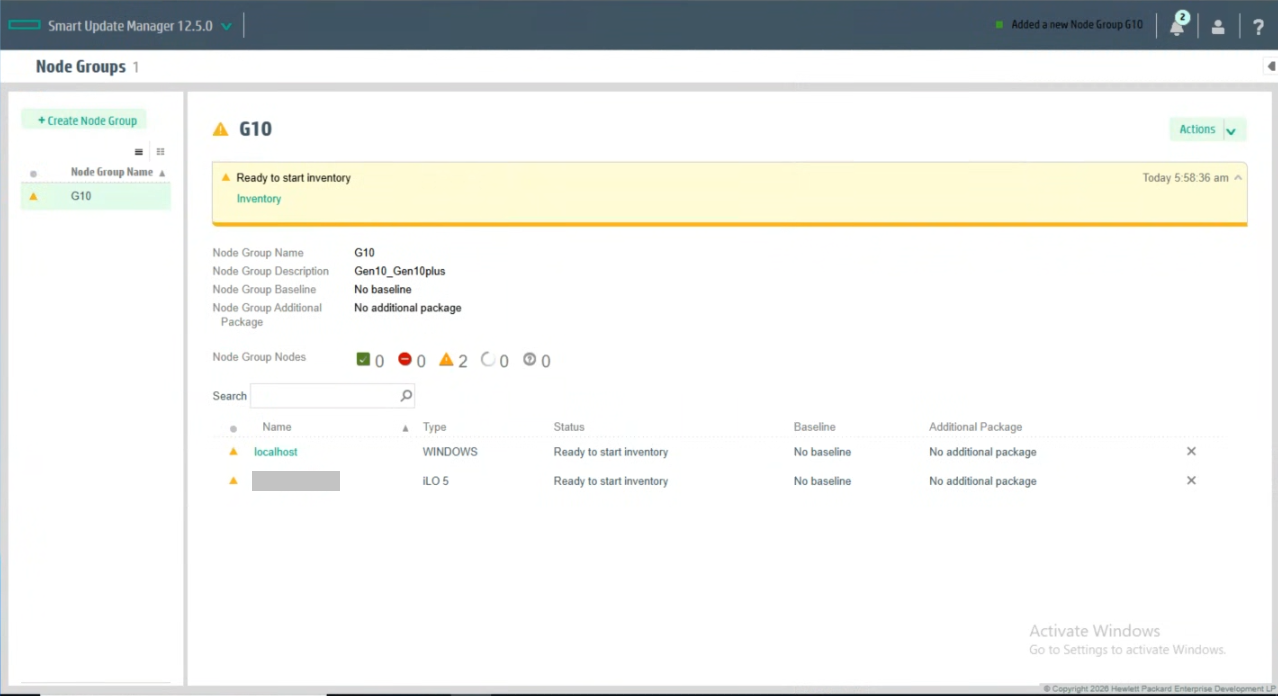The width and height of the screenshot is (1278, 696).
Task: Collapse the panel using the top-right arrow
Action: click(x=1270, y=66)
